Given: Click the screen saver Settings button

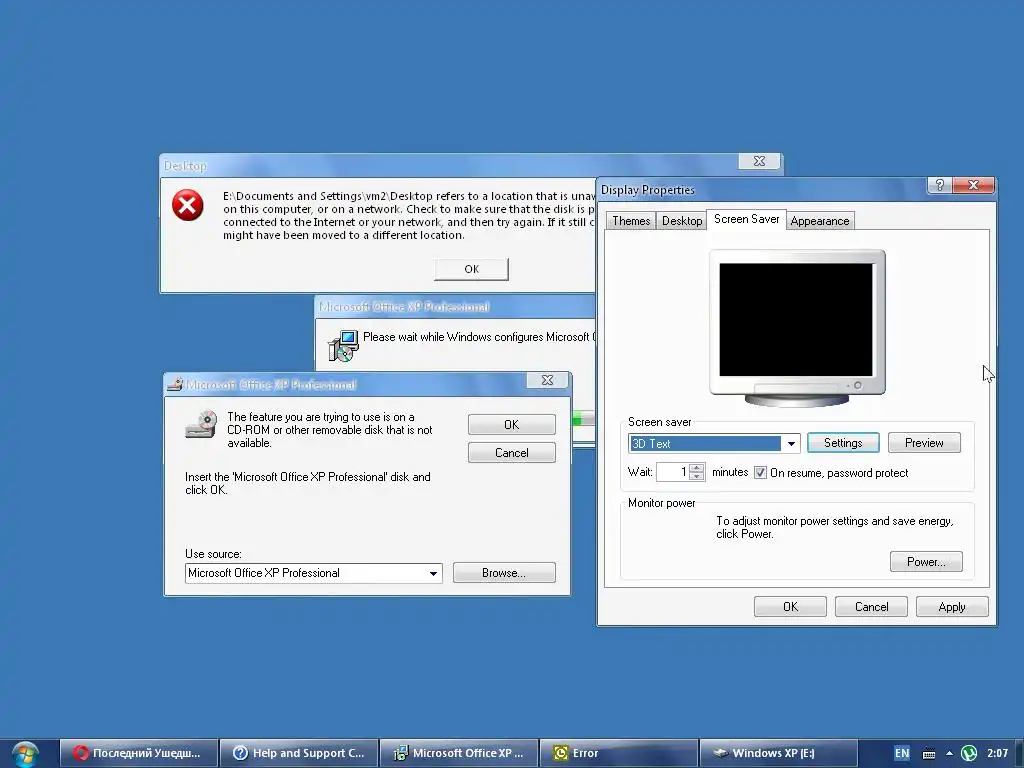Looking at the screenshot, I should 843,443.
